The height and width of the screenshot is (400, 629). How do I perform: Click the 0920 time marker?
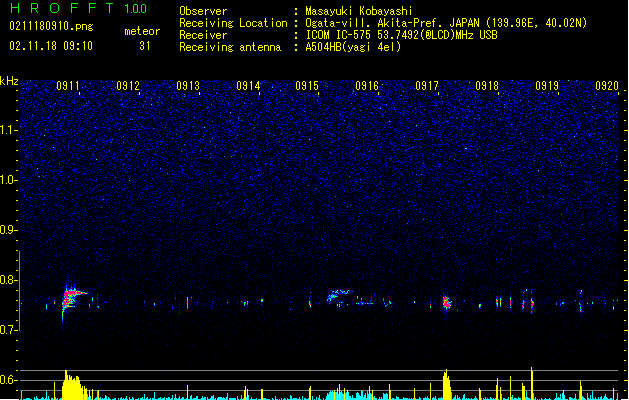pos(607,85)
